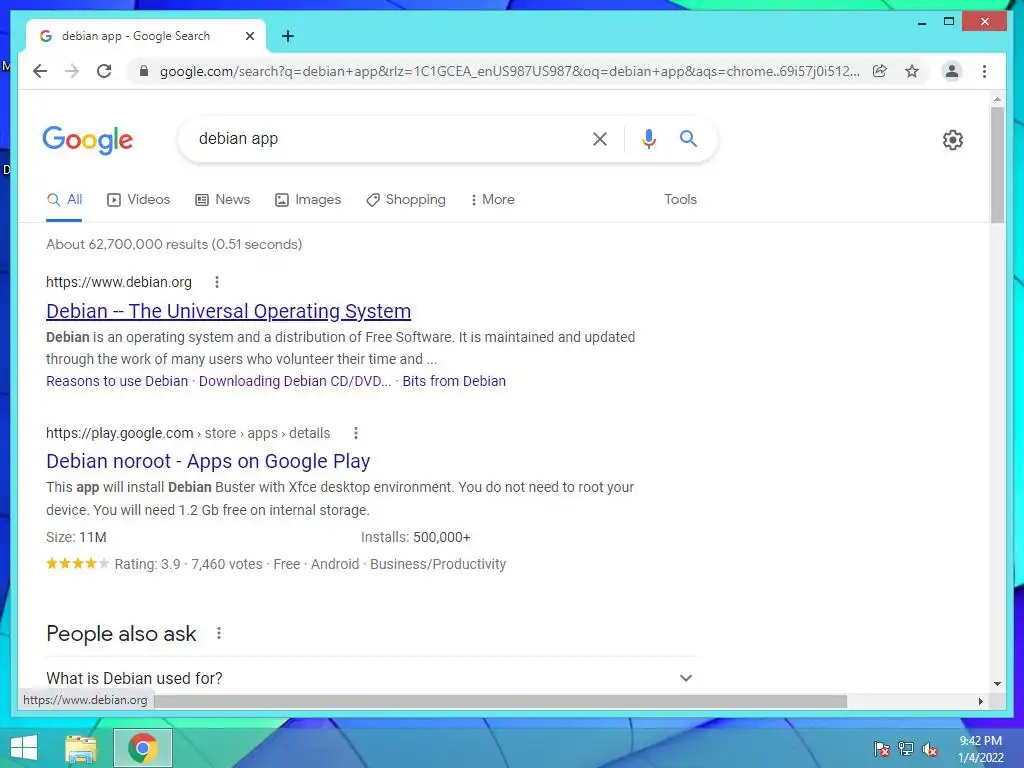Open the People also ask options menu

click(219, 633)
